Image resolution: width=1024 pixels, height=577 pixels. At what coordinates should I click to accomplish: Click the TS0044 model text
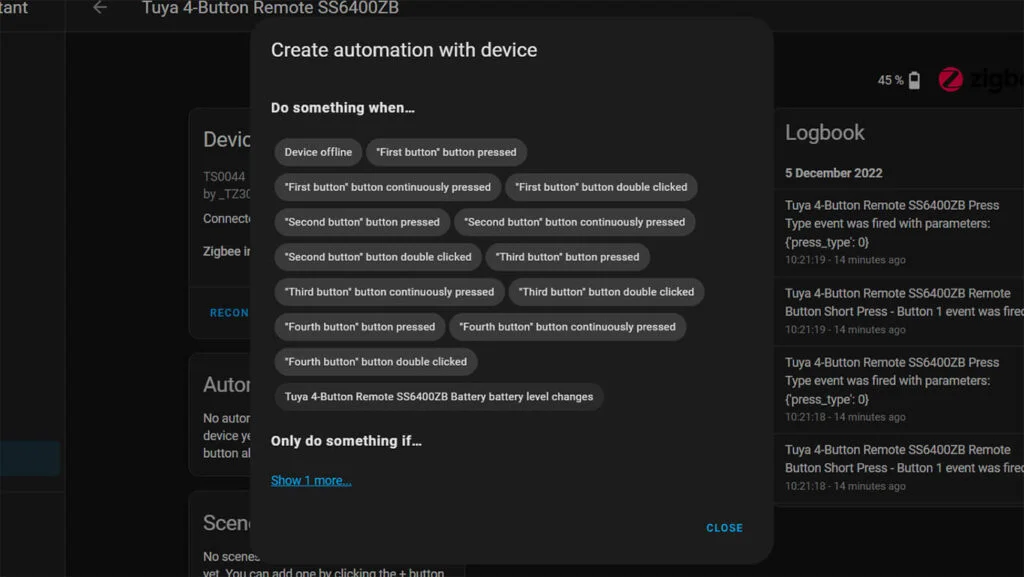tap(224, 176)
